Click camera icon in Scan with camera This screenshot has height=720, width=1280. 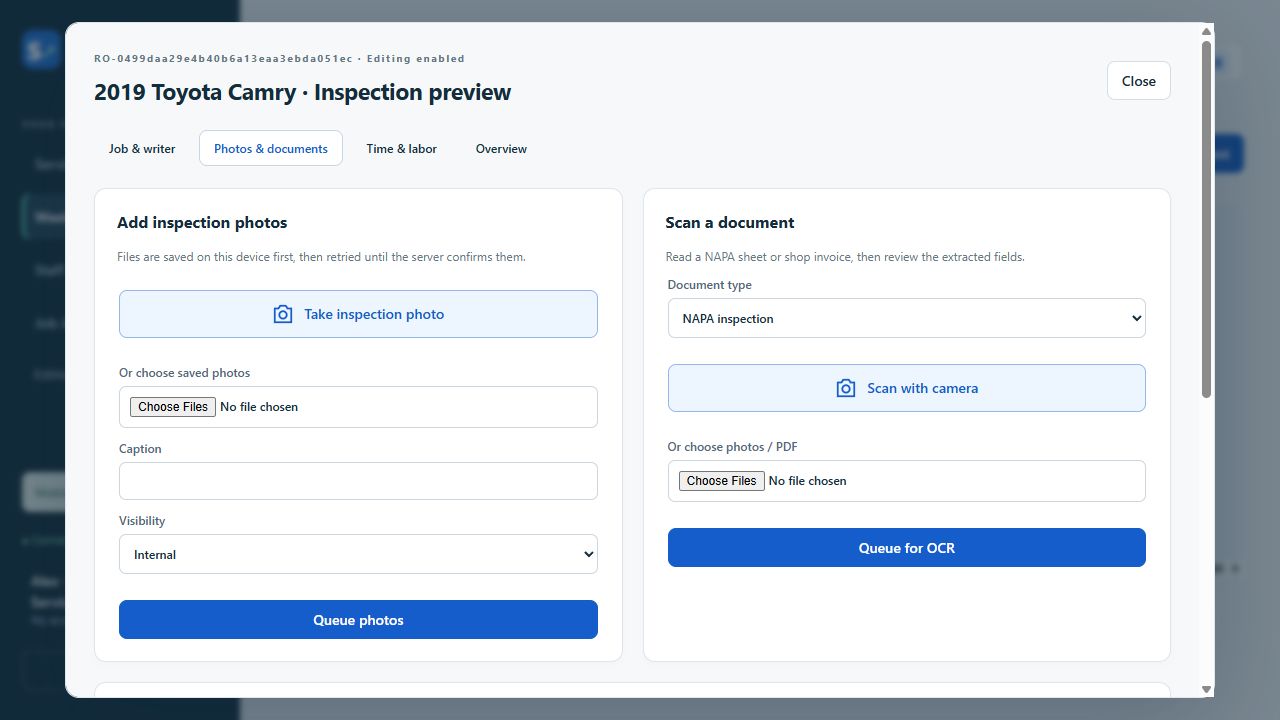coord(846,388)
